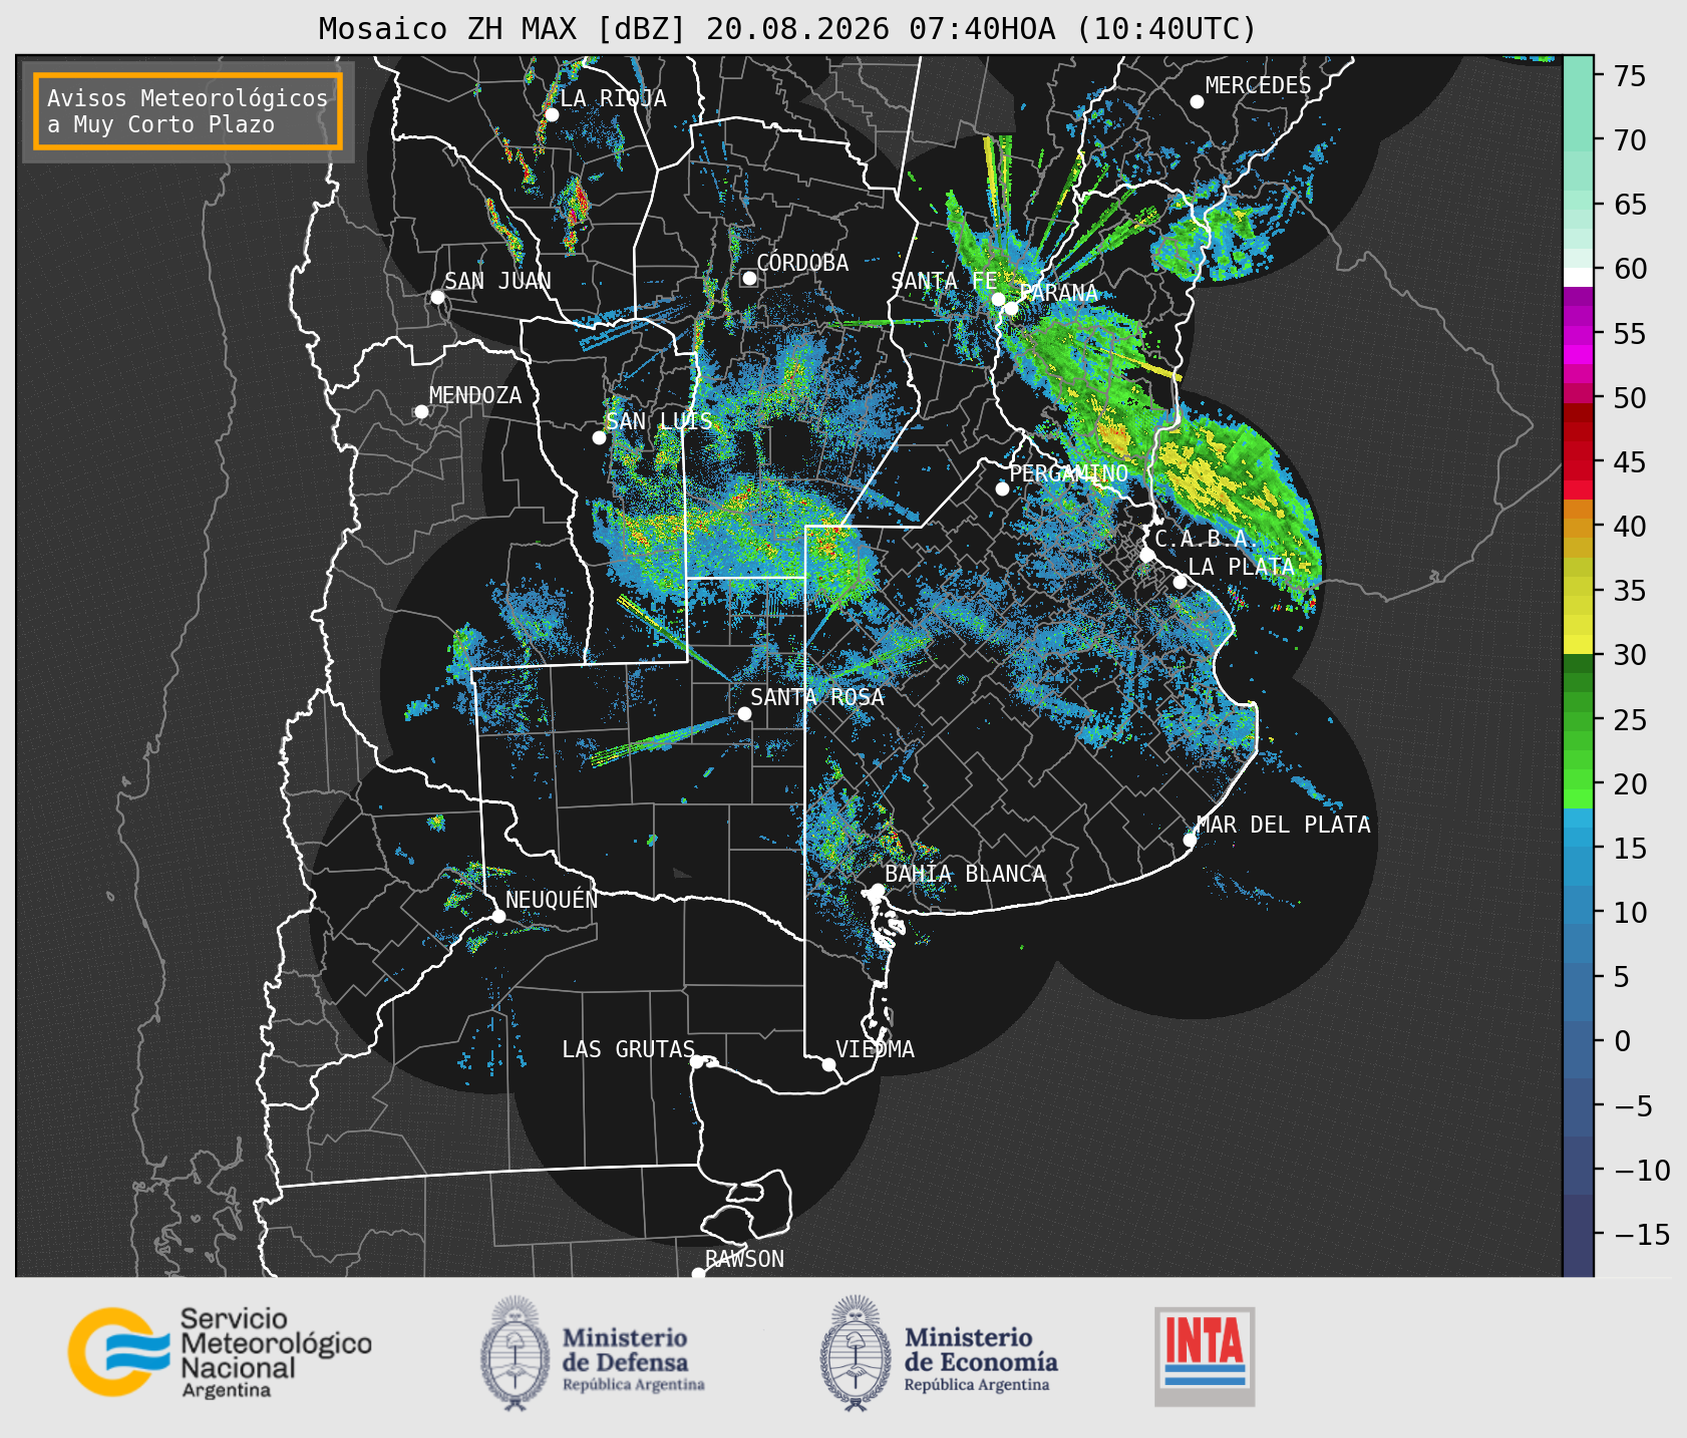
Task: Click the Ministerio de Defensa emblem
Action: pos(515,1353)
